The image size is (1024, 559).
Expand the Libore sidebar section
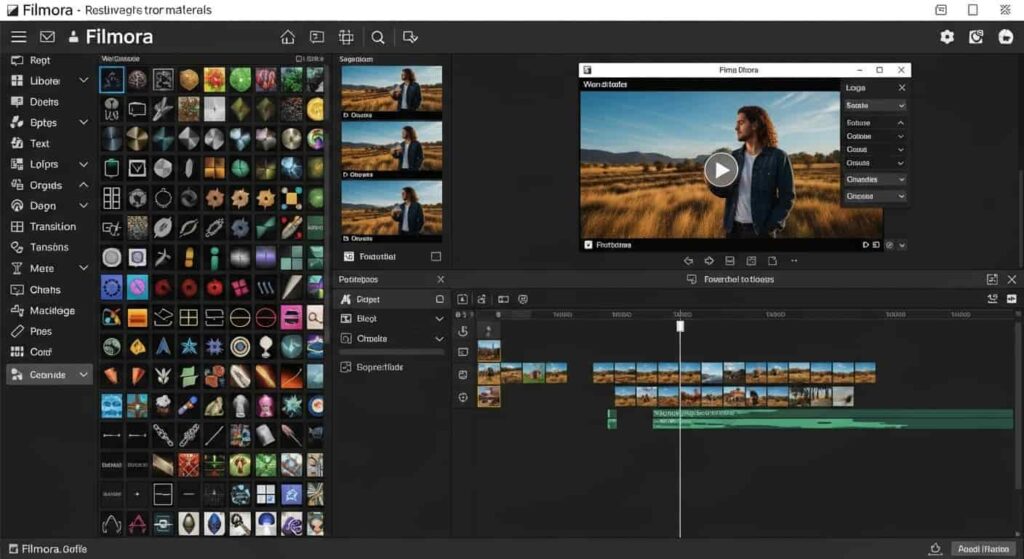click(x=84, y=80)
